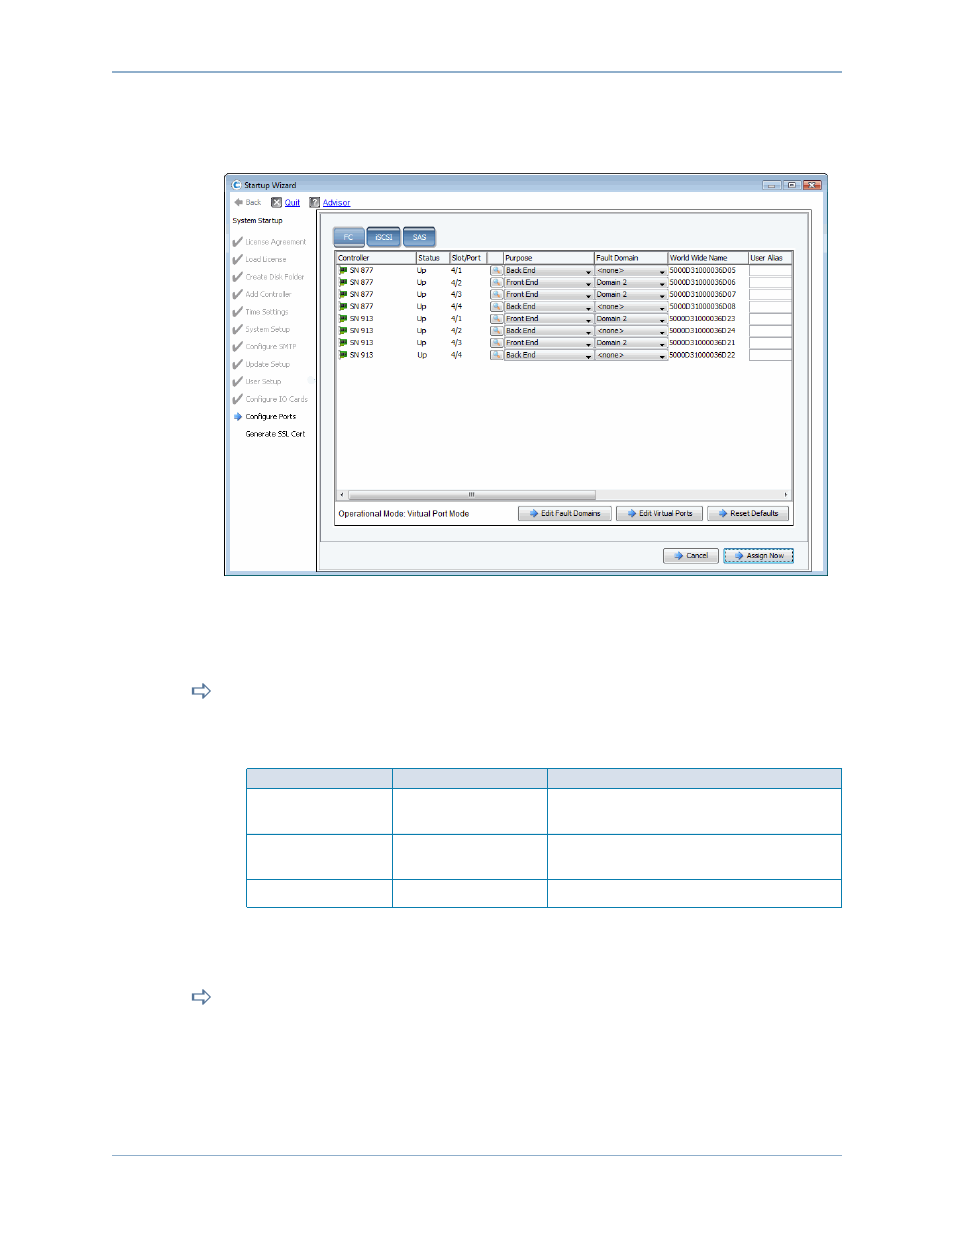Viewport: 954px width, 1235px height.
Task: Open Fault Domain dropdown for SN 913 4/1
Action: click(631, 319)
